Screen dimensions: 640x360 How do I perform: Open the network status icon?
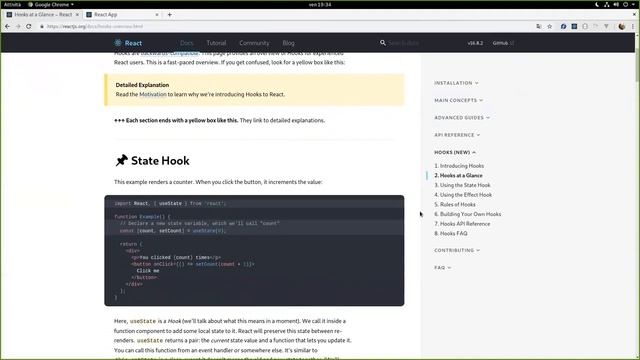point(607,4)
